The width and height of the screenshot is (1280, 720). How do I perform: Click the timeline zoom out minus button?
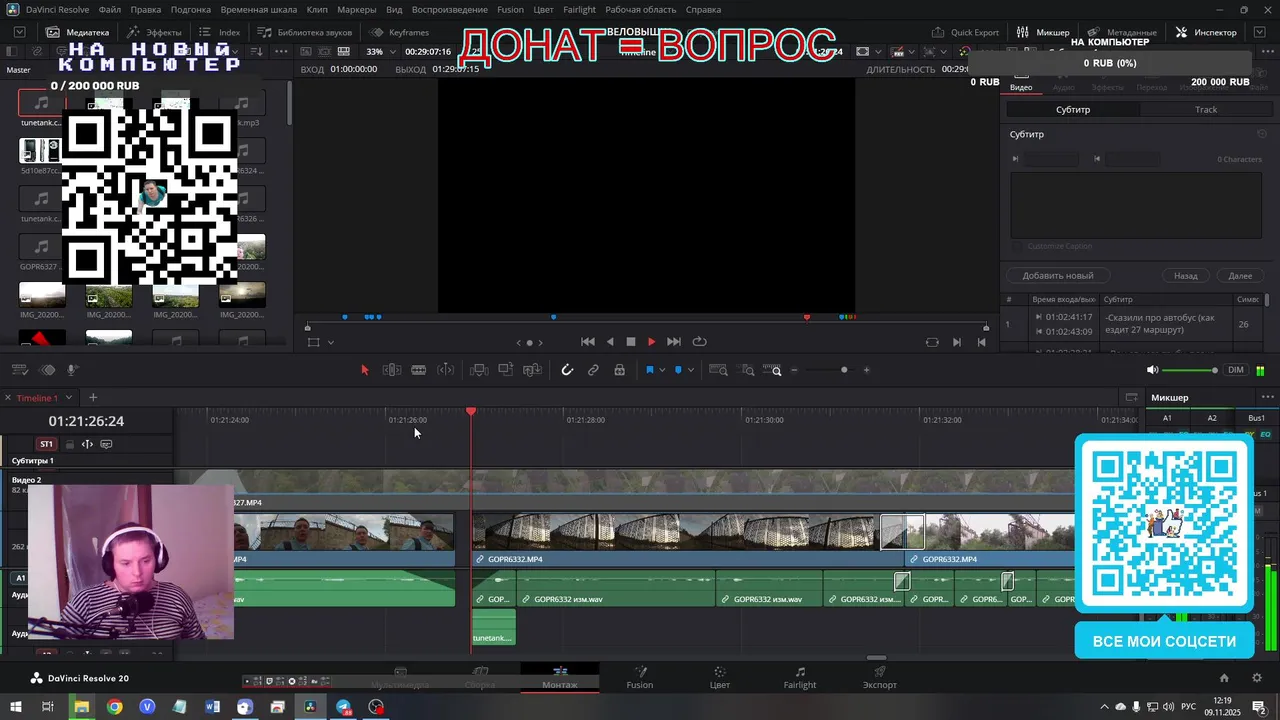point(795,370)
